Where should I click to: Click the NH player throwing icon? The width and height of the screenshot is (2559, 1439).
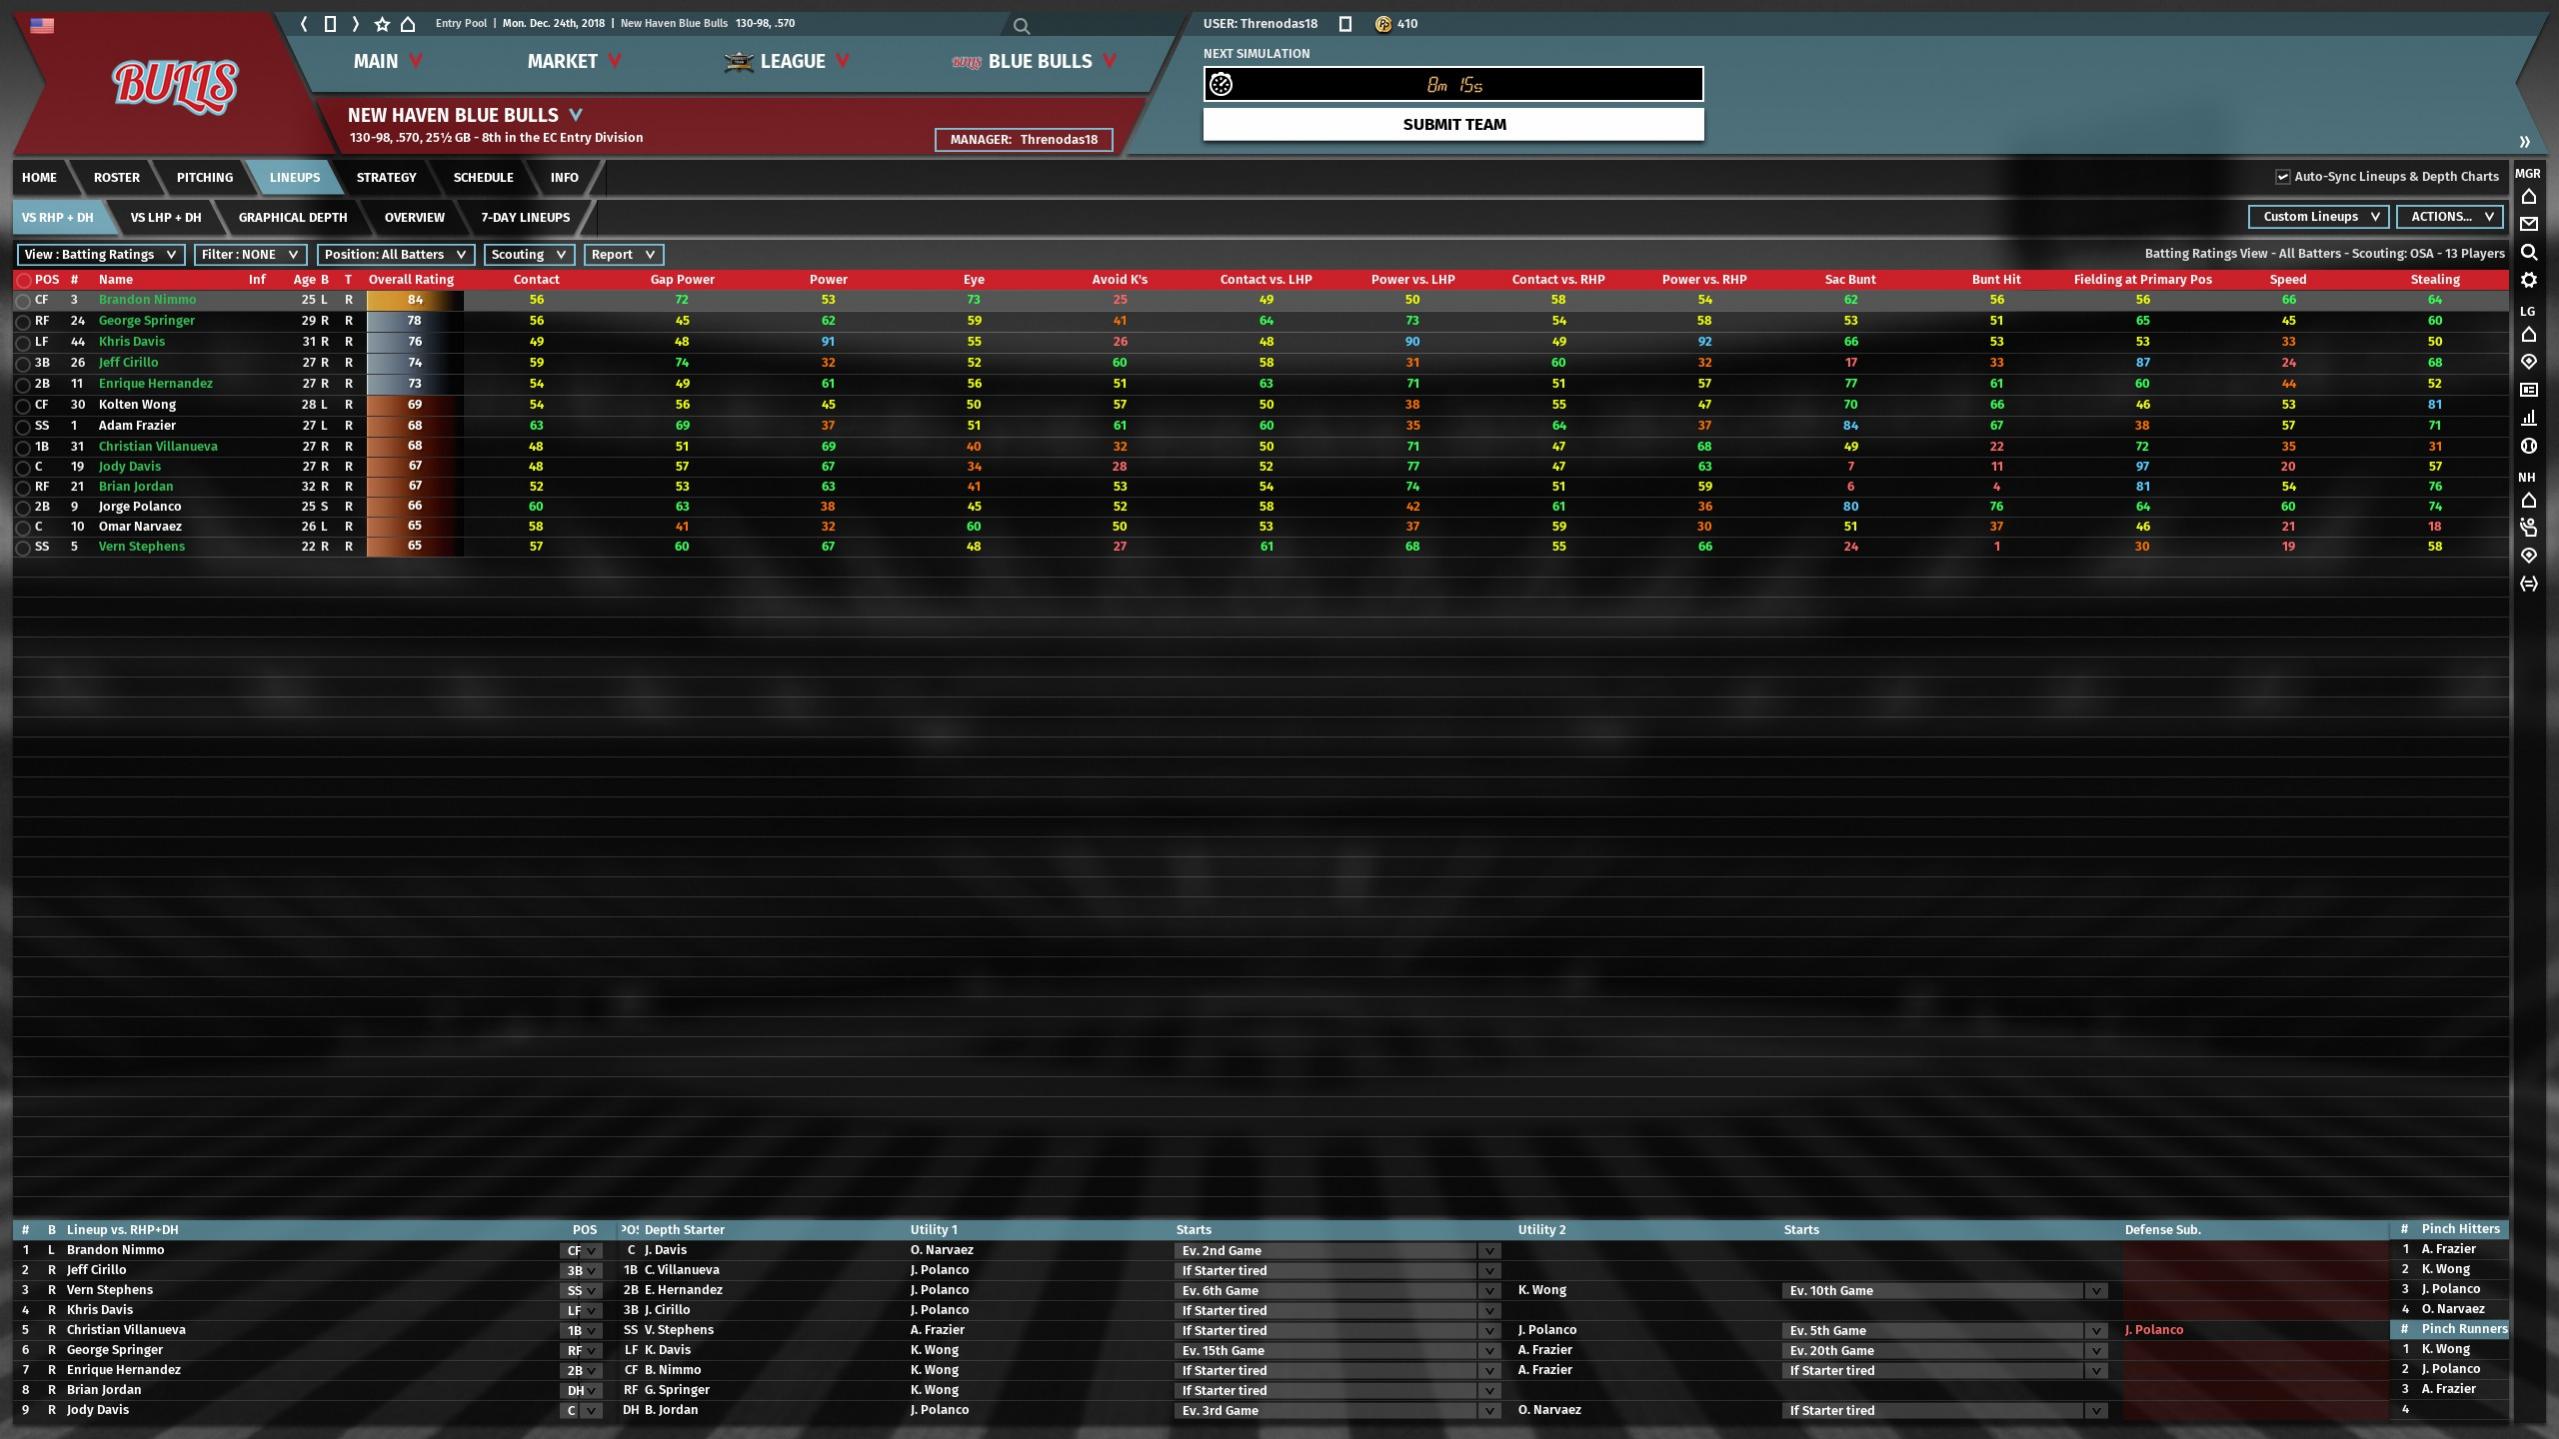(x=2529, y=527)
